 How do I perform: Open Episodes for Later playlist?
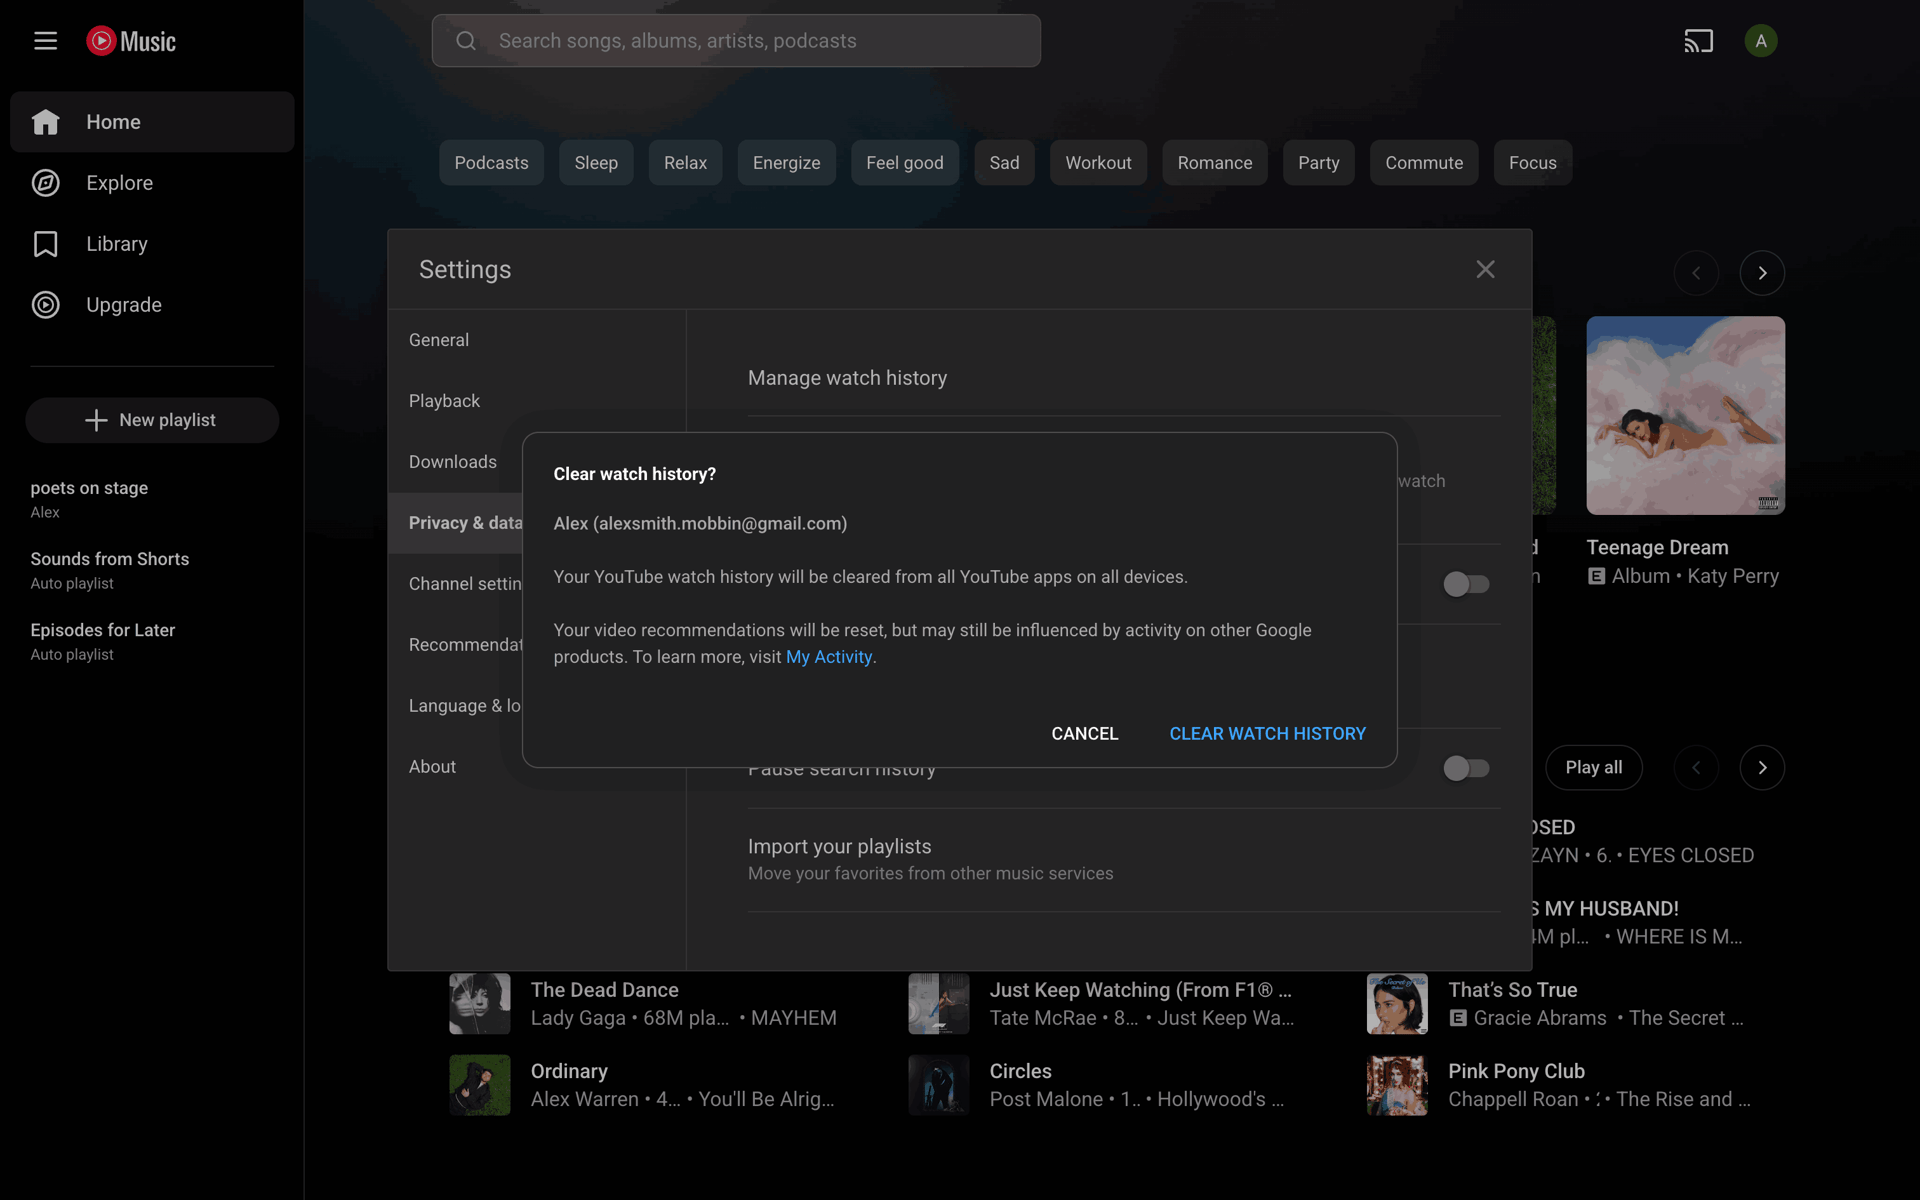click(152, 641)
